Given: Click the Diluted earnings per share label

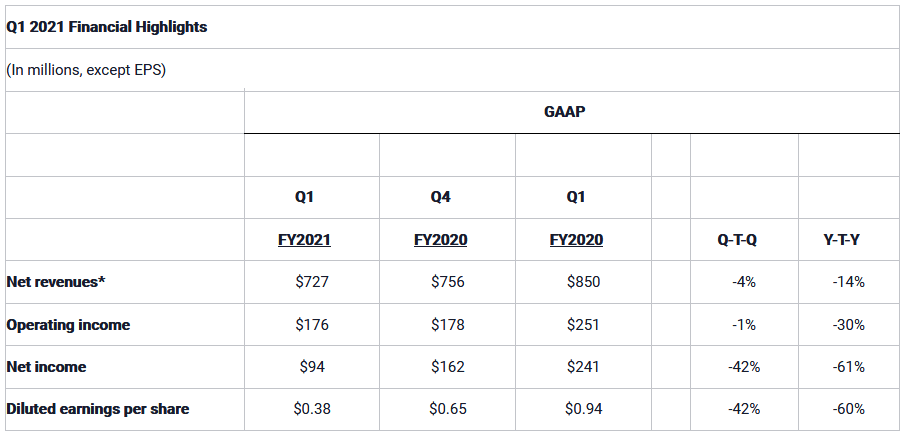Looking at the screenshot, I should point(98,409).
